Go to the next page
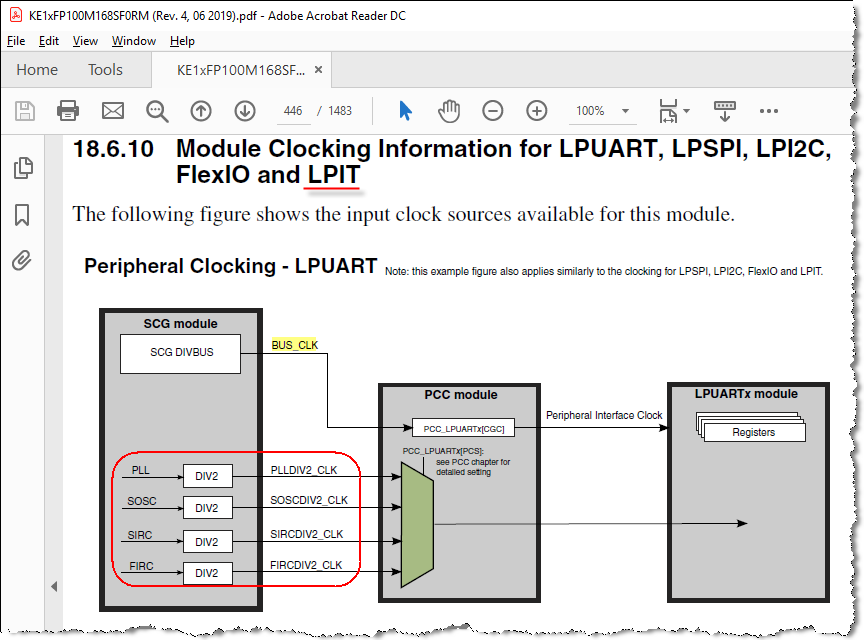The image size is (864, 640). [x=245, y=111]
